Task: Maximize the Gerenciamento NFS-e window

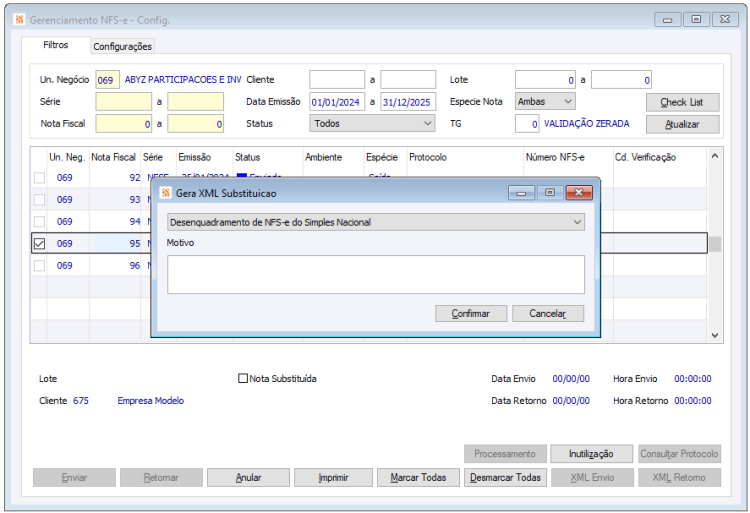Action: coord(696,20)
